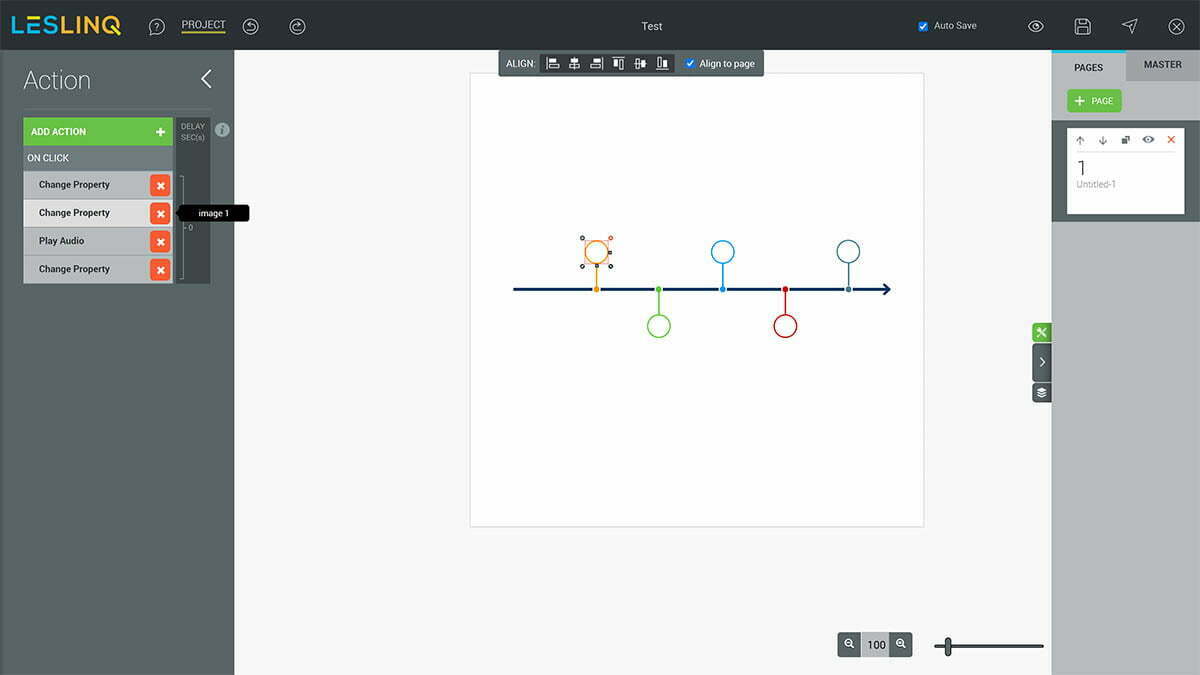Collapse the Action panel with the chevron
Viewport: 1200px width, 675px height.
point(206,79)
